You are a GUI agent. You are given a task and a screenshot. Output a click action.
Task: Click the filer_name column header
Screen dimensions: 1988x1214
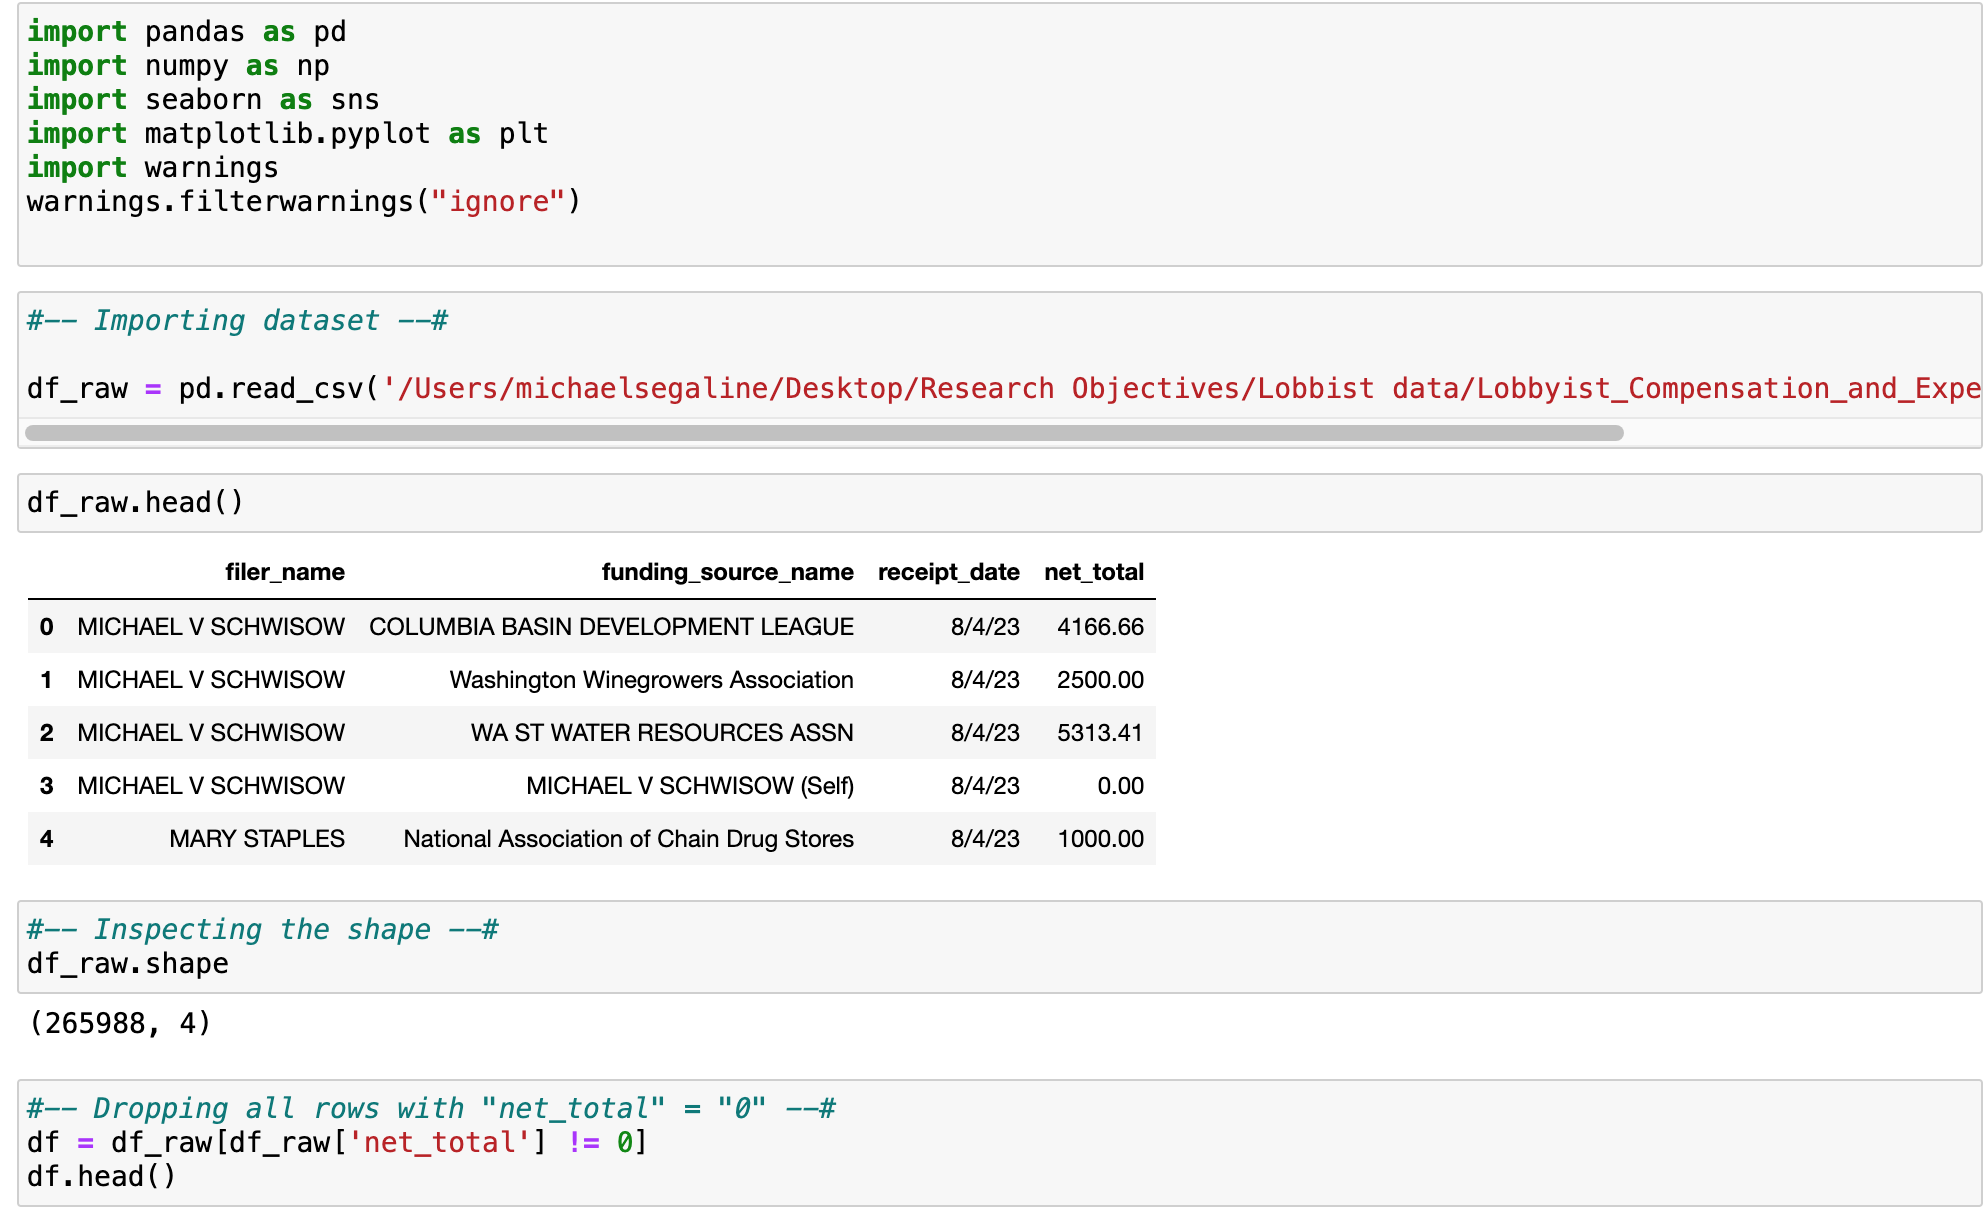[x=284, y=572]
